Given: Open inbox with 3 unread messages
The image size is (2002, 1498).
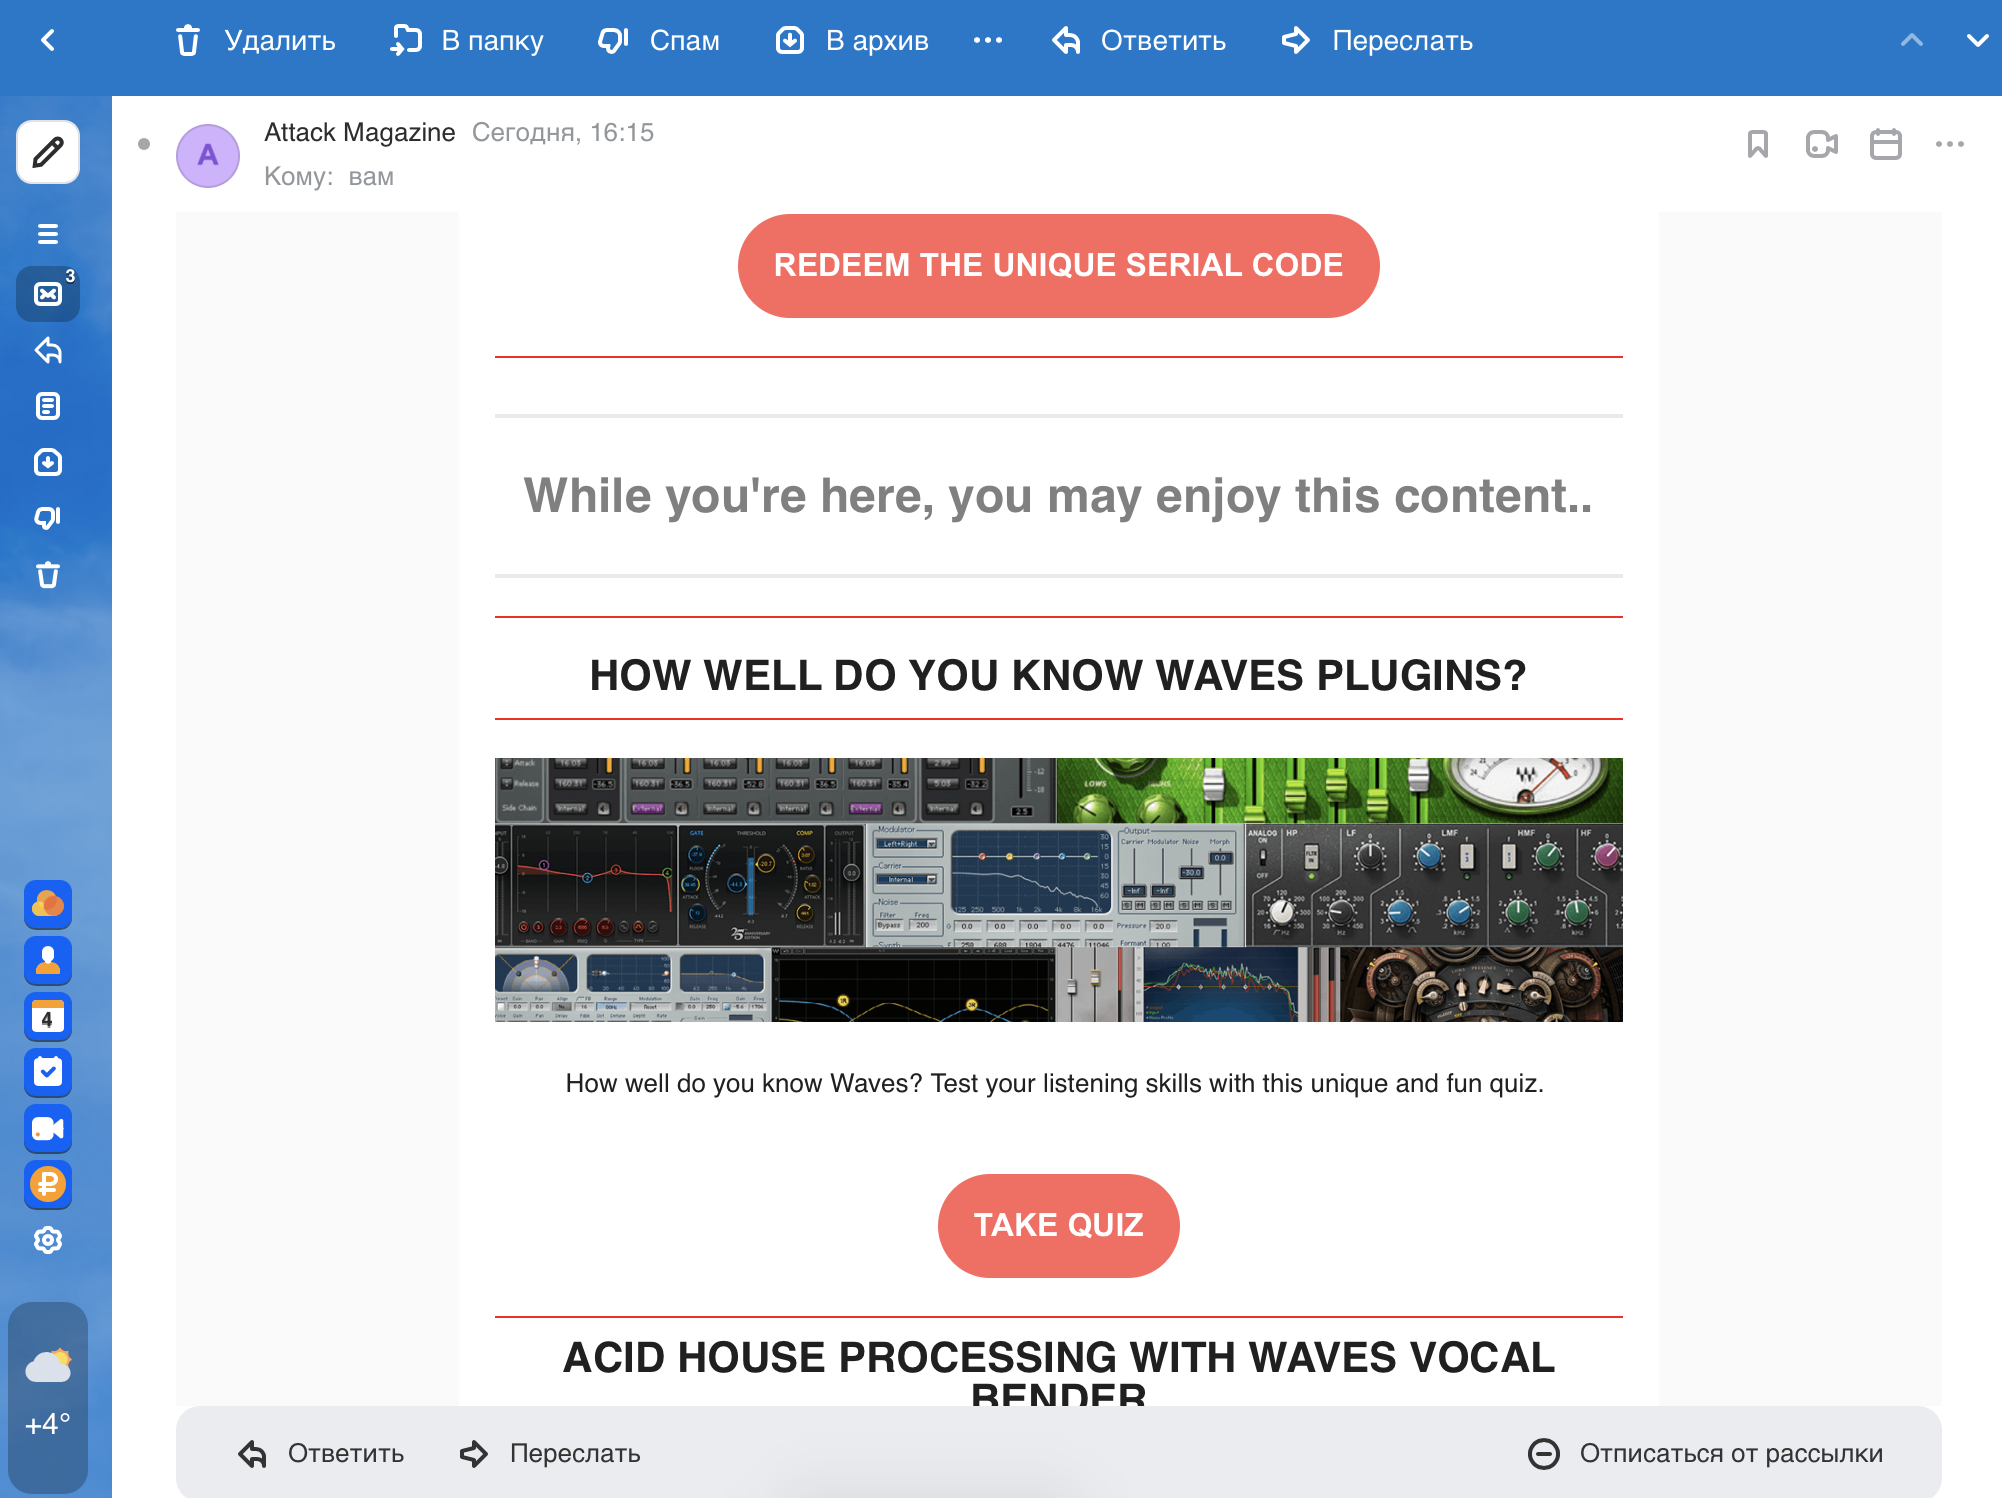Looking at the screenshot, I should click(x=48, y=294).
